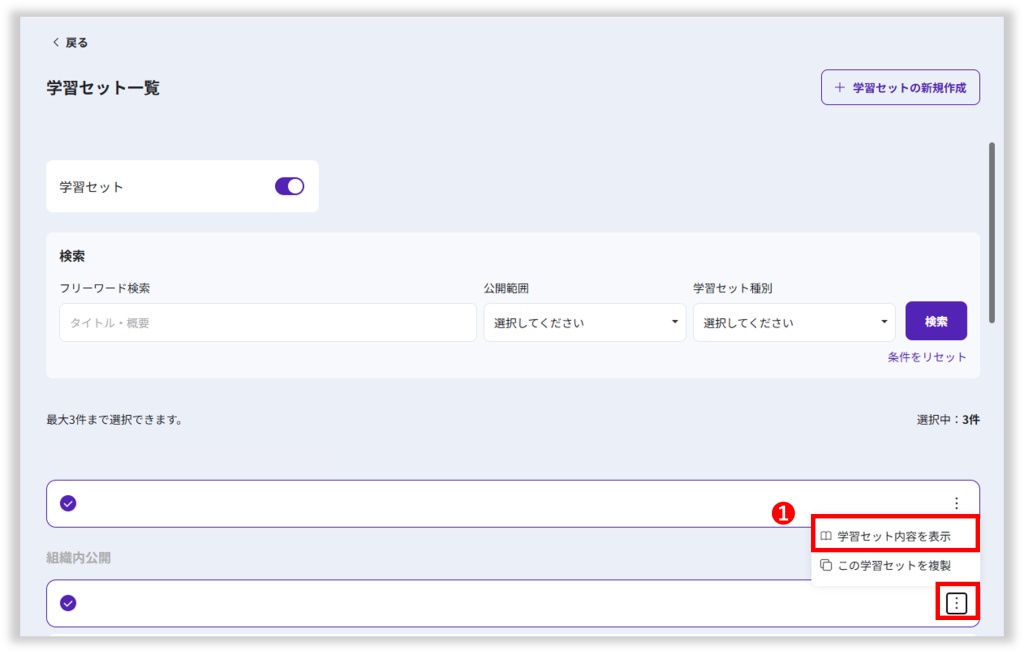
Task: Choose この学習セットを複製 menu entry
Action: [894, 565]
